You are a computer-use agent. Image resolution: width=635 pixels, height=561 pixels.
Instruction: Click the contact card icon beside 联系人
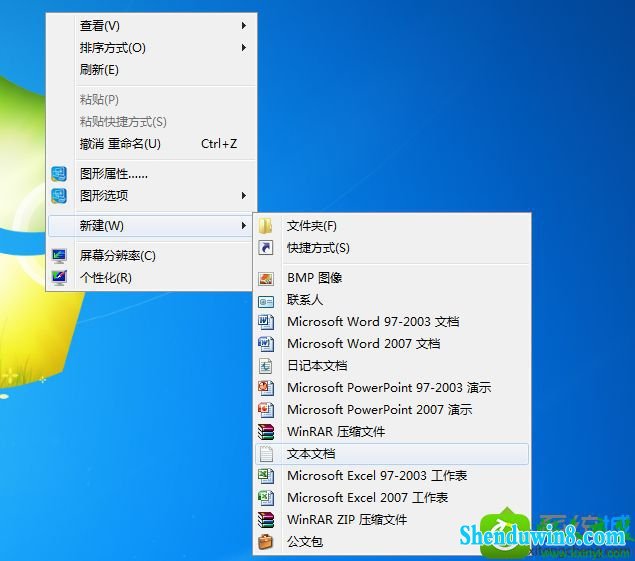(266, 301)
